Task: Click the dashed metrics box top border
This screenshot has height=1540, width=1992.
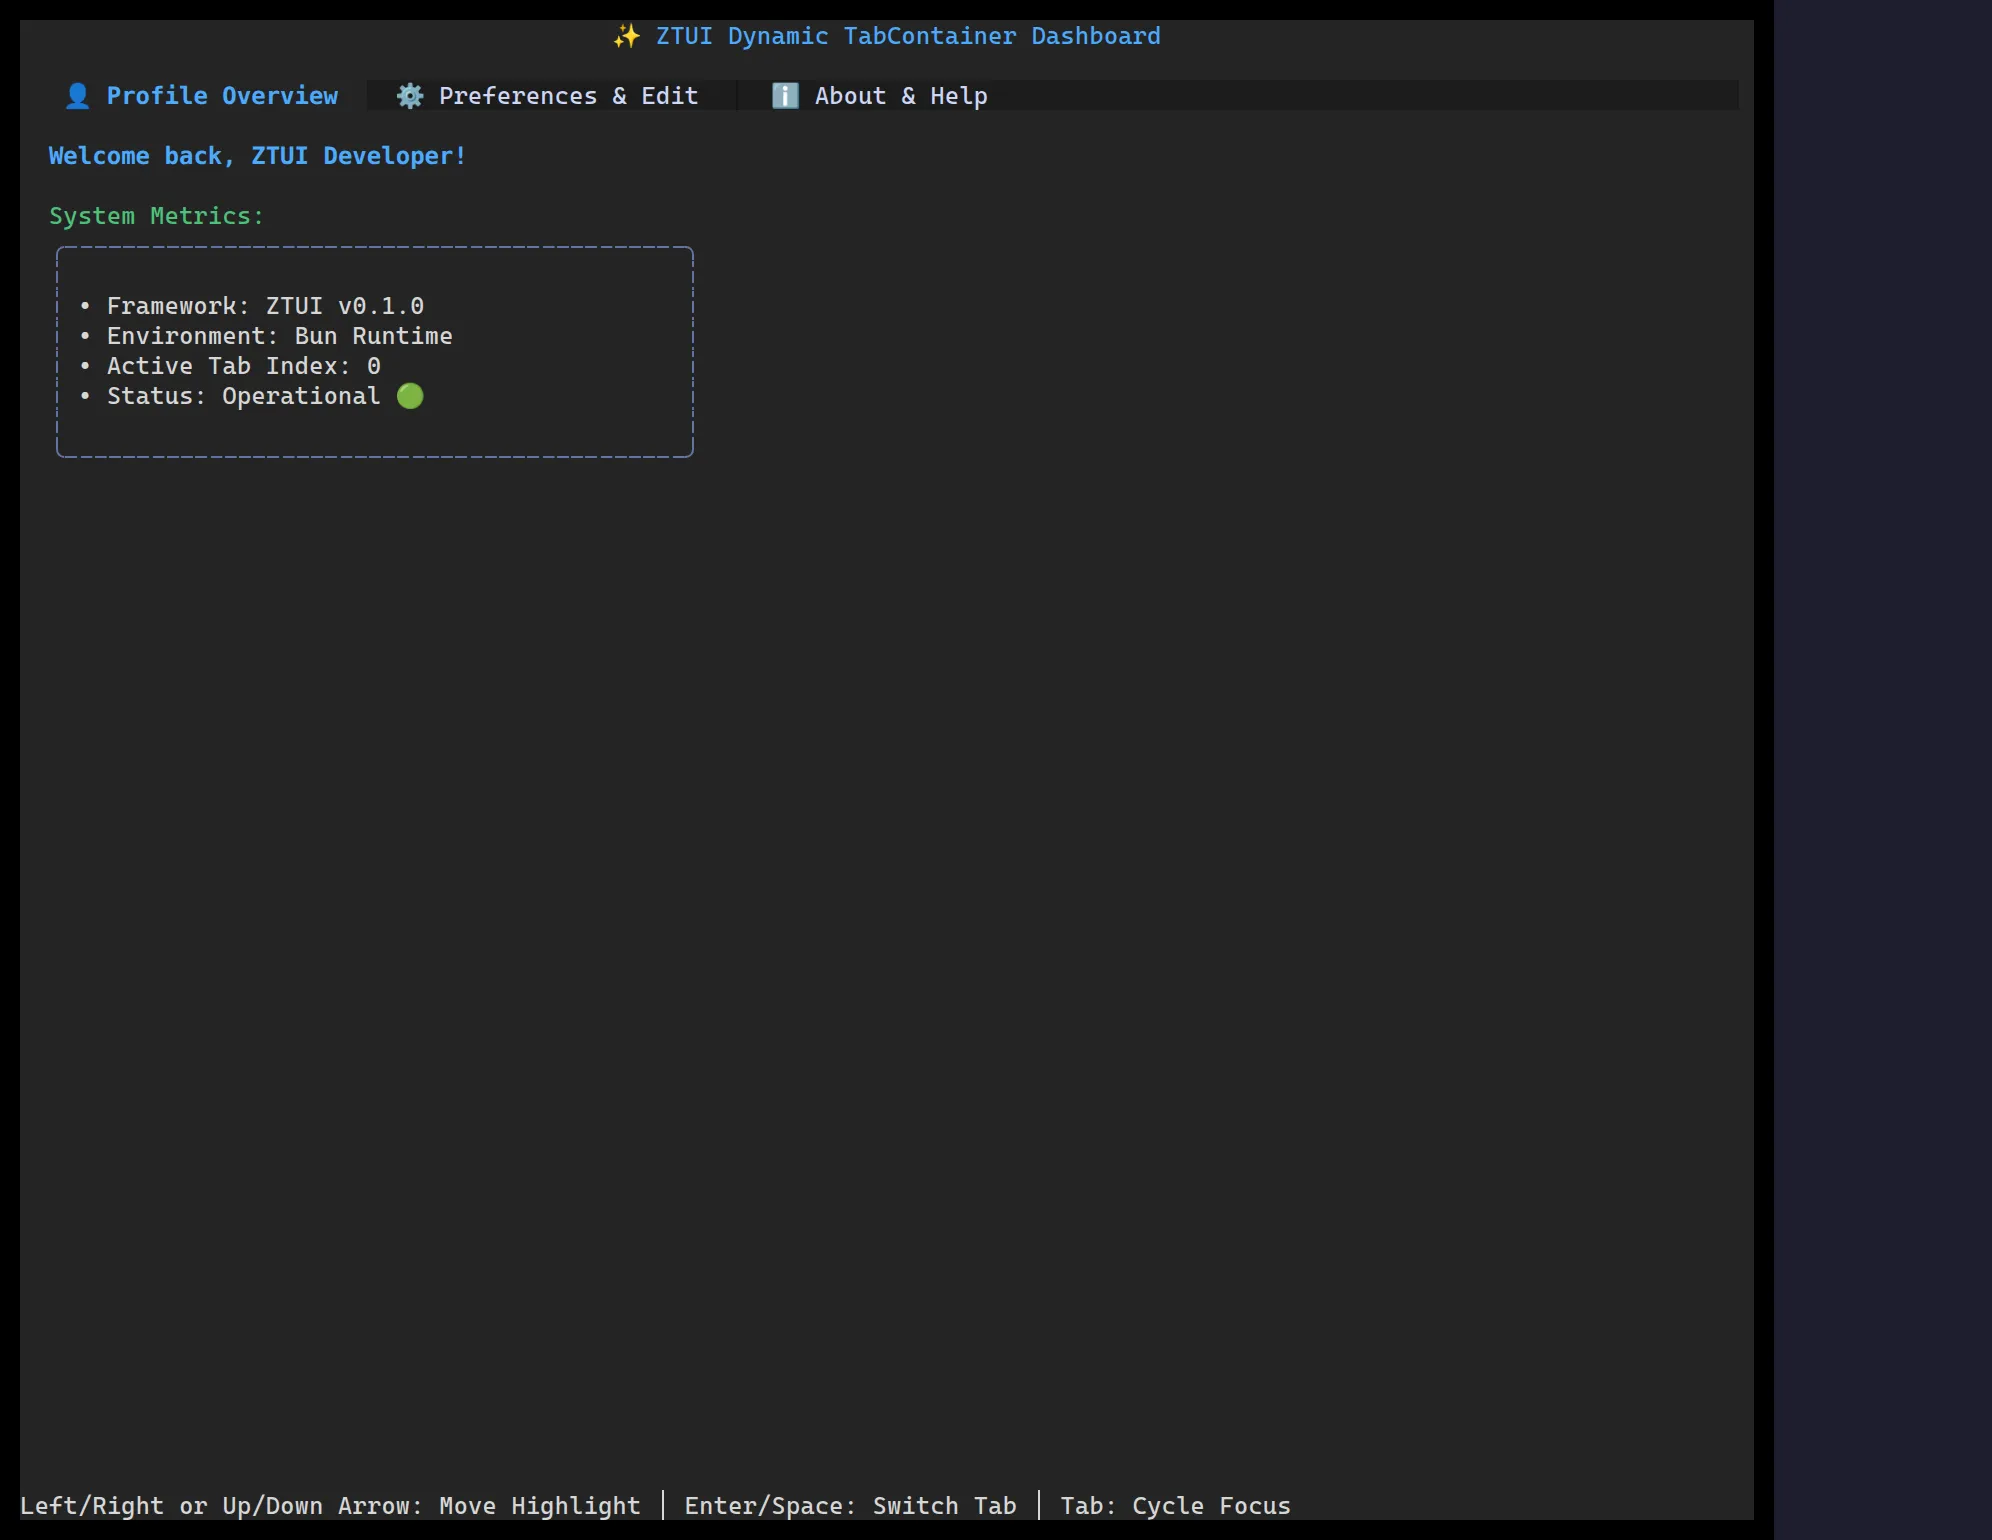Action: [375, 247]
